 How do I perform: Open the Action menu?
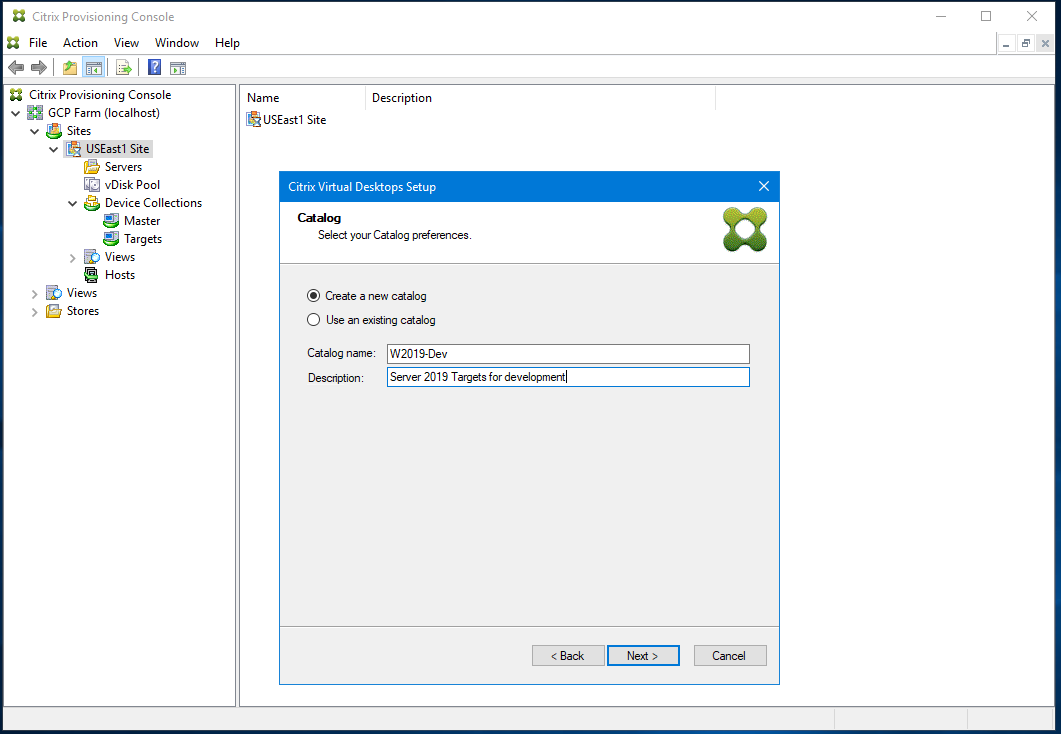[x=80, y=42]
